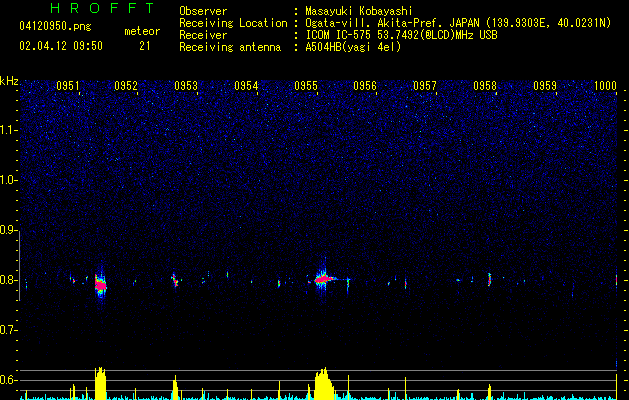629x400 pixels.
Task: Click the 1000 time marker
Action: (x=605, y=86)
